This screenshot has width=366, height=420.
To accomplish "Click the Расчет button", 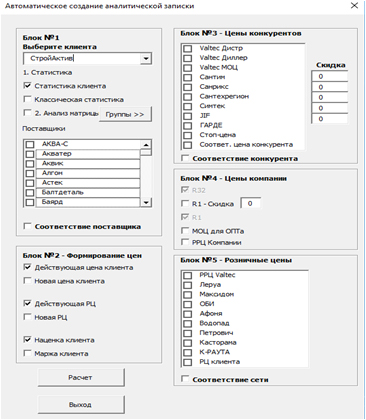I will pyautogui.click(x=81, y=378).
